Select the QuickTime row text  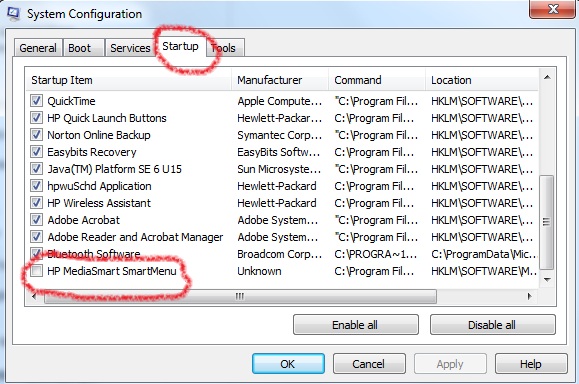[71, 101]
